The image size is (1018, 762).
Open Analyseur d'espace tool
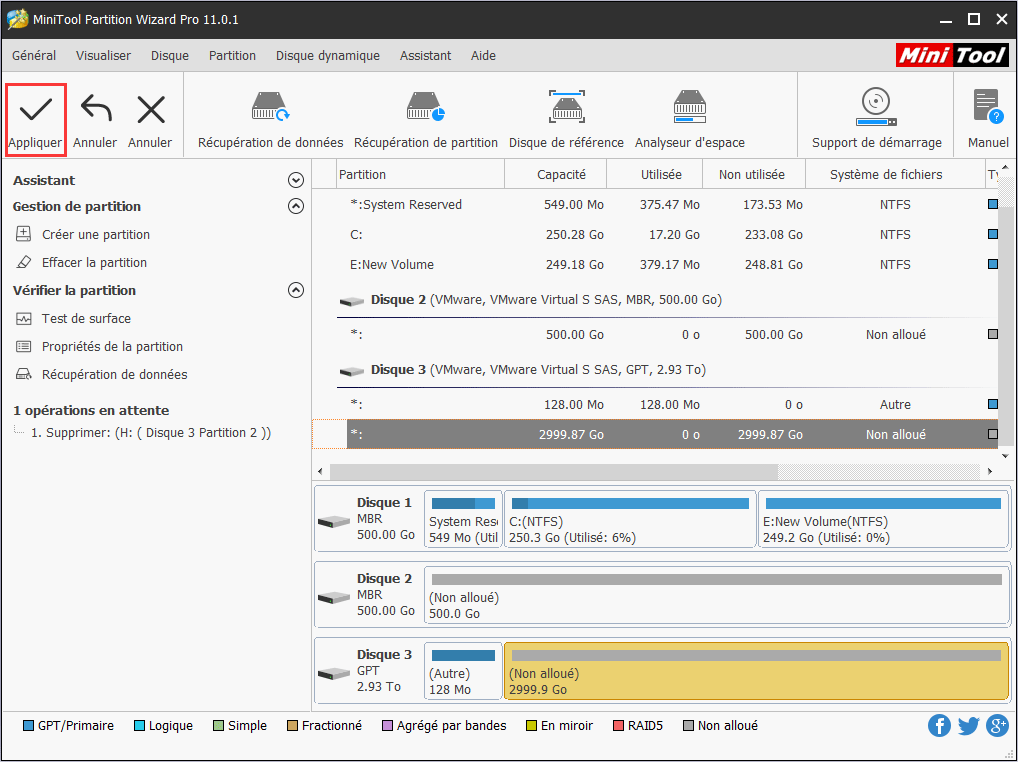(x=689, y=107)
